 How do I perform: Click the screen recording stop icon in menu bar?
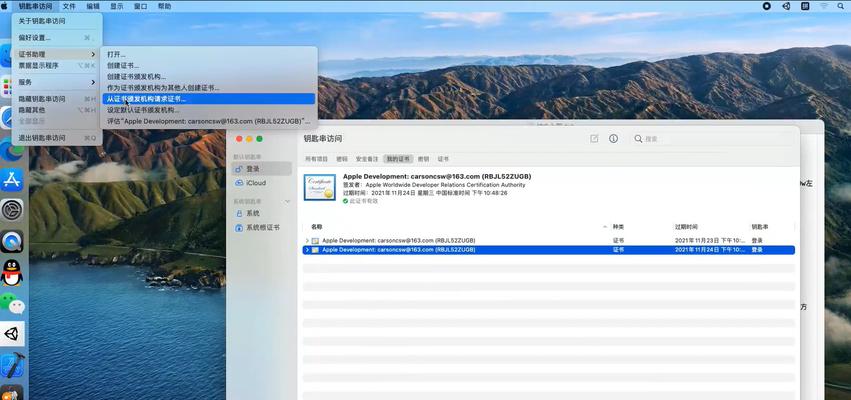pos(767,7)
